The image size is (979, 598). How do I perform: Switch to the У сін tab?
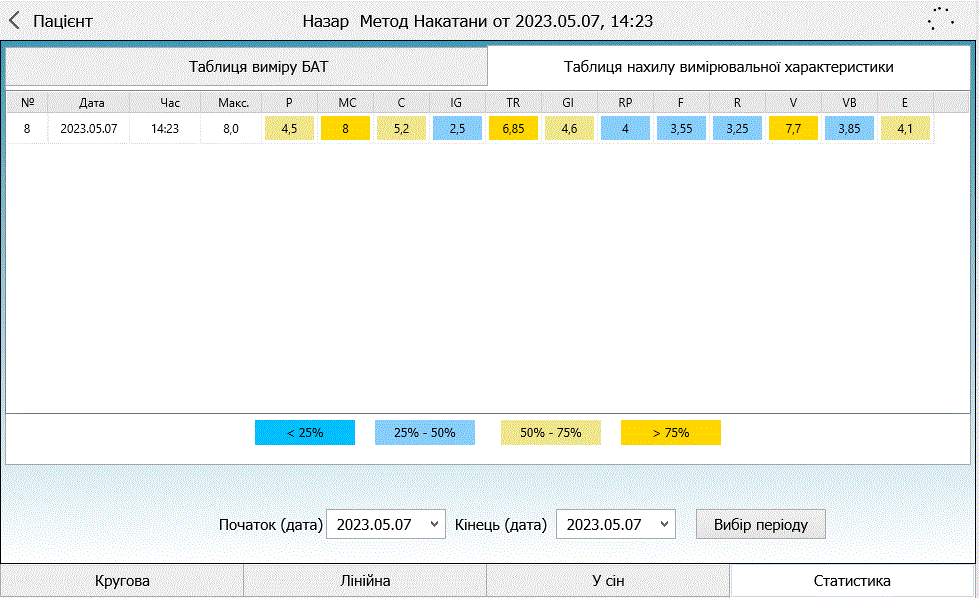[x=608, y=581]
